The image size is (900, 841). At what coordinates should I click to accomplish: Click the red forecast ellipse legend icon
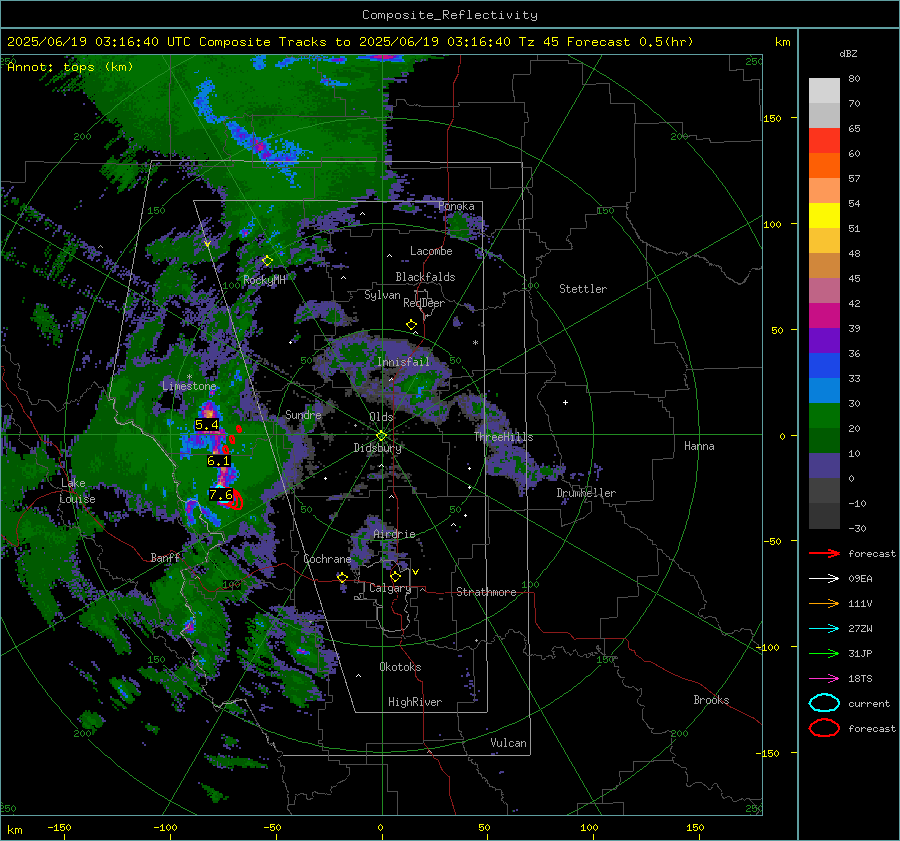(x=824, y=728)
